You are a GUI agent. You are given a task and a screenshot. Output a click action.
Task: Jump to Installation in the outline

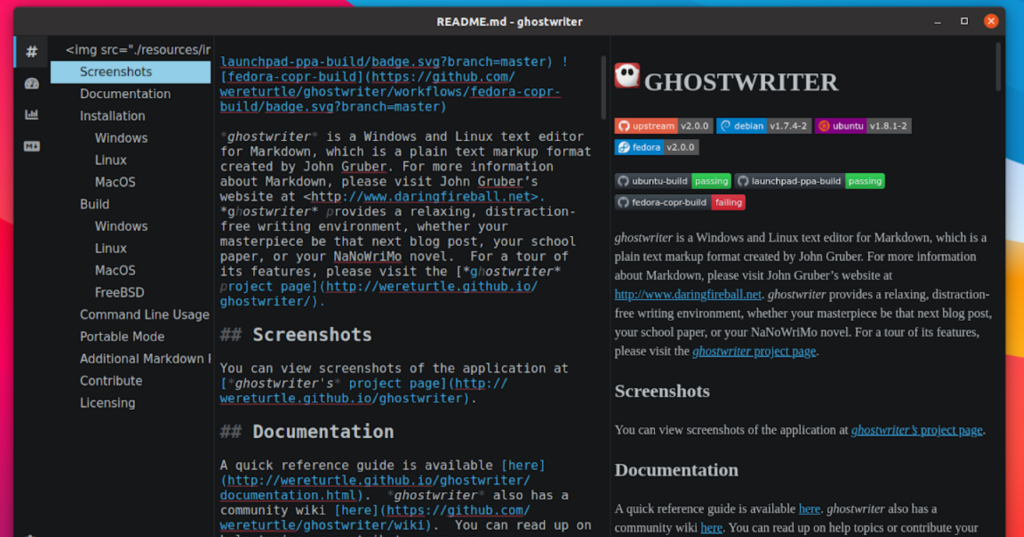[x=112, y=116]
